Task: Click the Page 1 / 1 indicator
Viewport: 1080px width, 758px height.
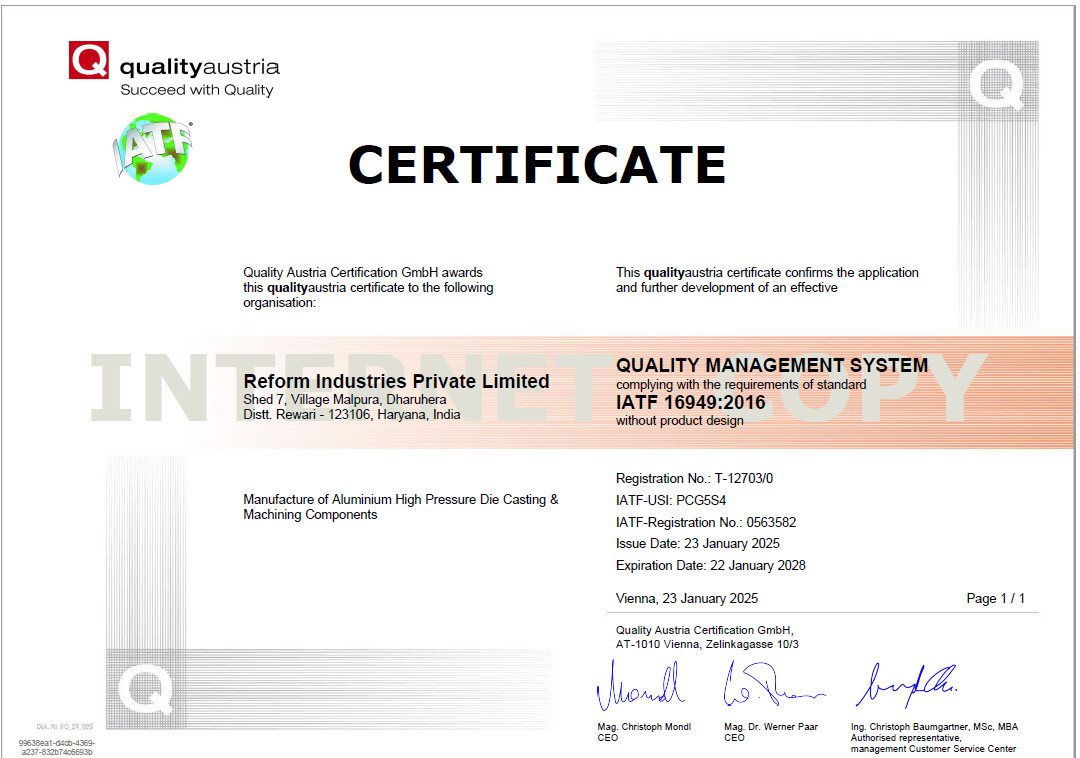Action: point(995,599)
